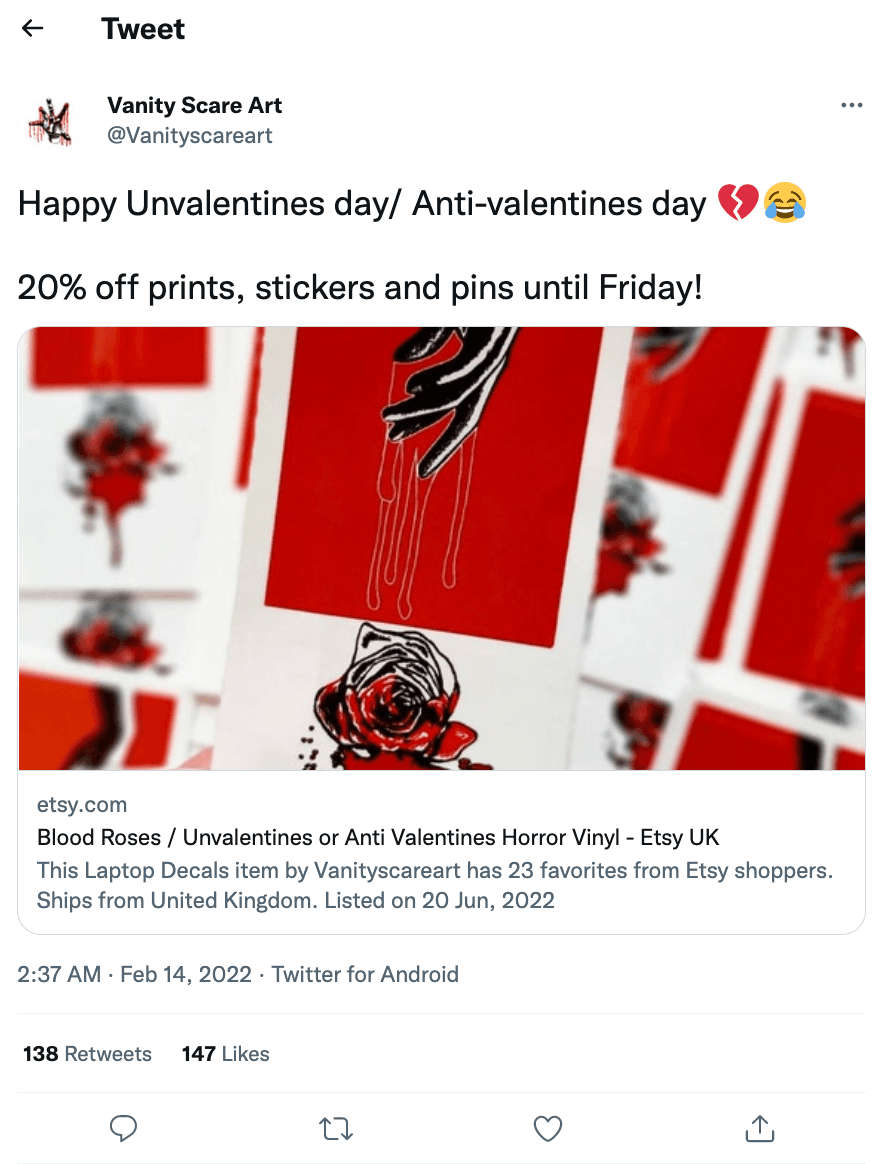The image size is (884, 1164).
Task: Click the etsy.com domain link
Action: (82, 804)
